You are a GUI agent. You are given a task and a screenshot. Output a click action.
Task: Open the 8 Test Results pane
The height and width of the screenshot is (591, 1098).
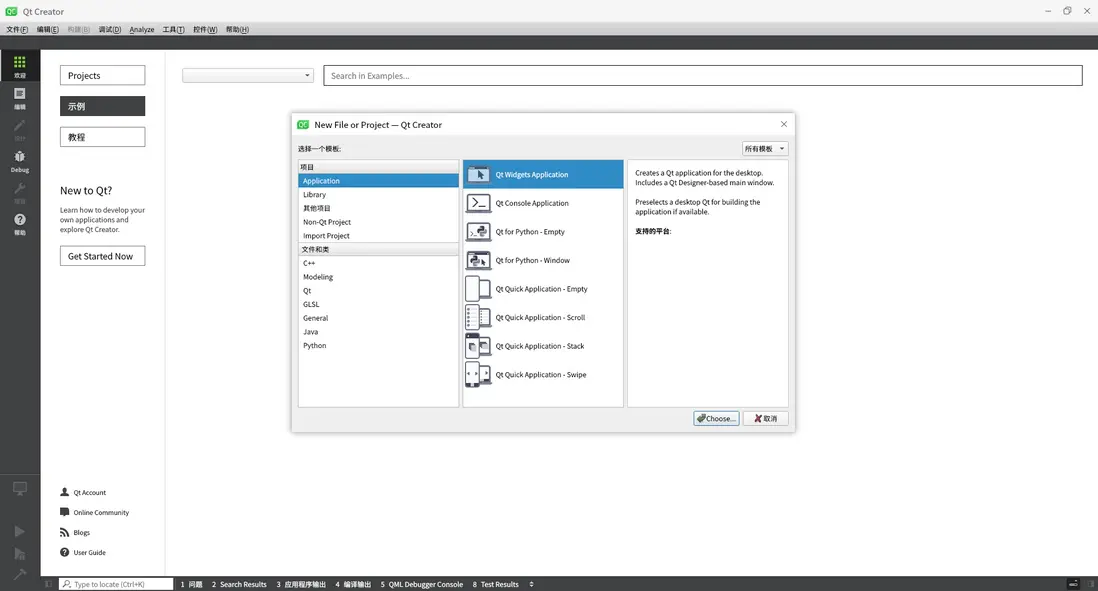pos(495,584)
